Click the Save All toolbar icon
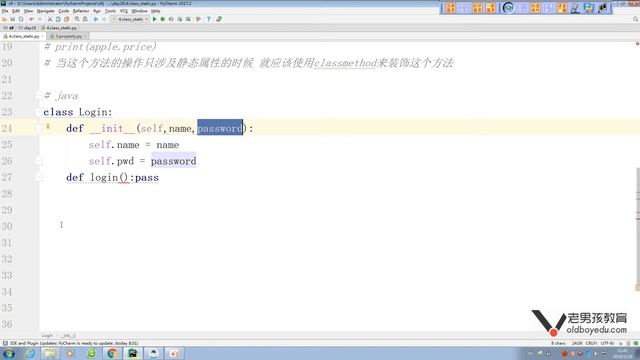The image size is (640, 360). click(x=13, y=19)
